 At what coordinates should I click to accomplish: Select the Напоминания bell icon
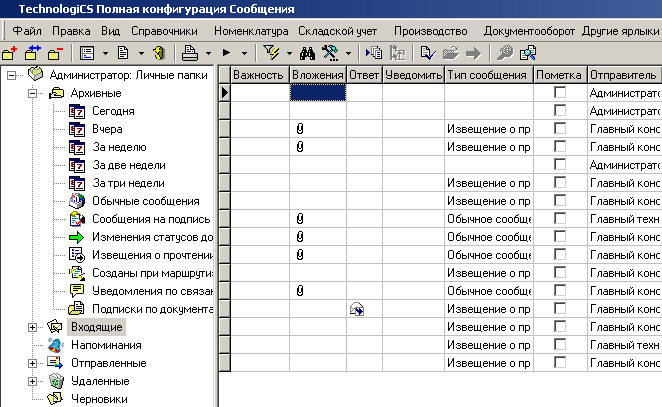tap(56, 345)
